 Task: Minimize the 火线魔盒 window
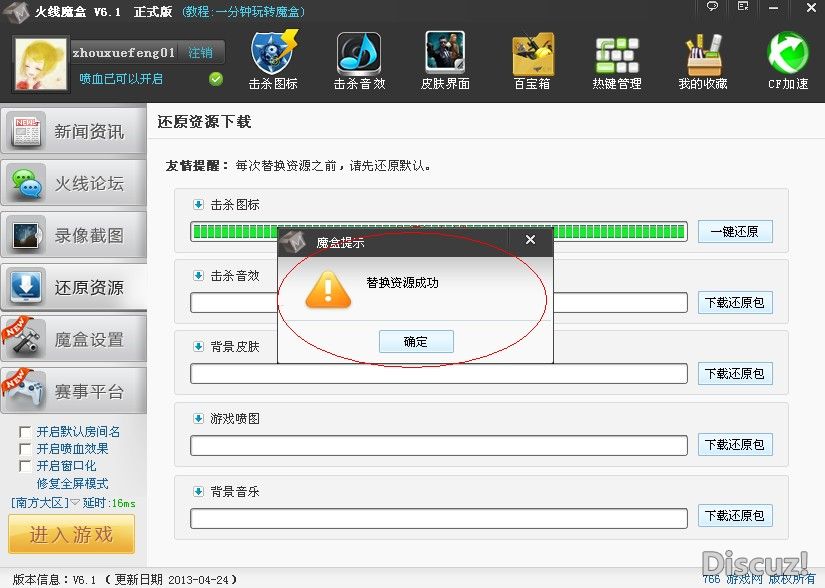pos(773,8)
